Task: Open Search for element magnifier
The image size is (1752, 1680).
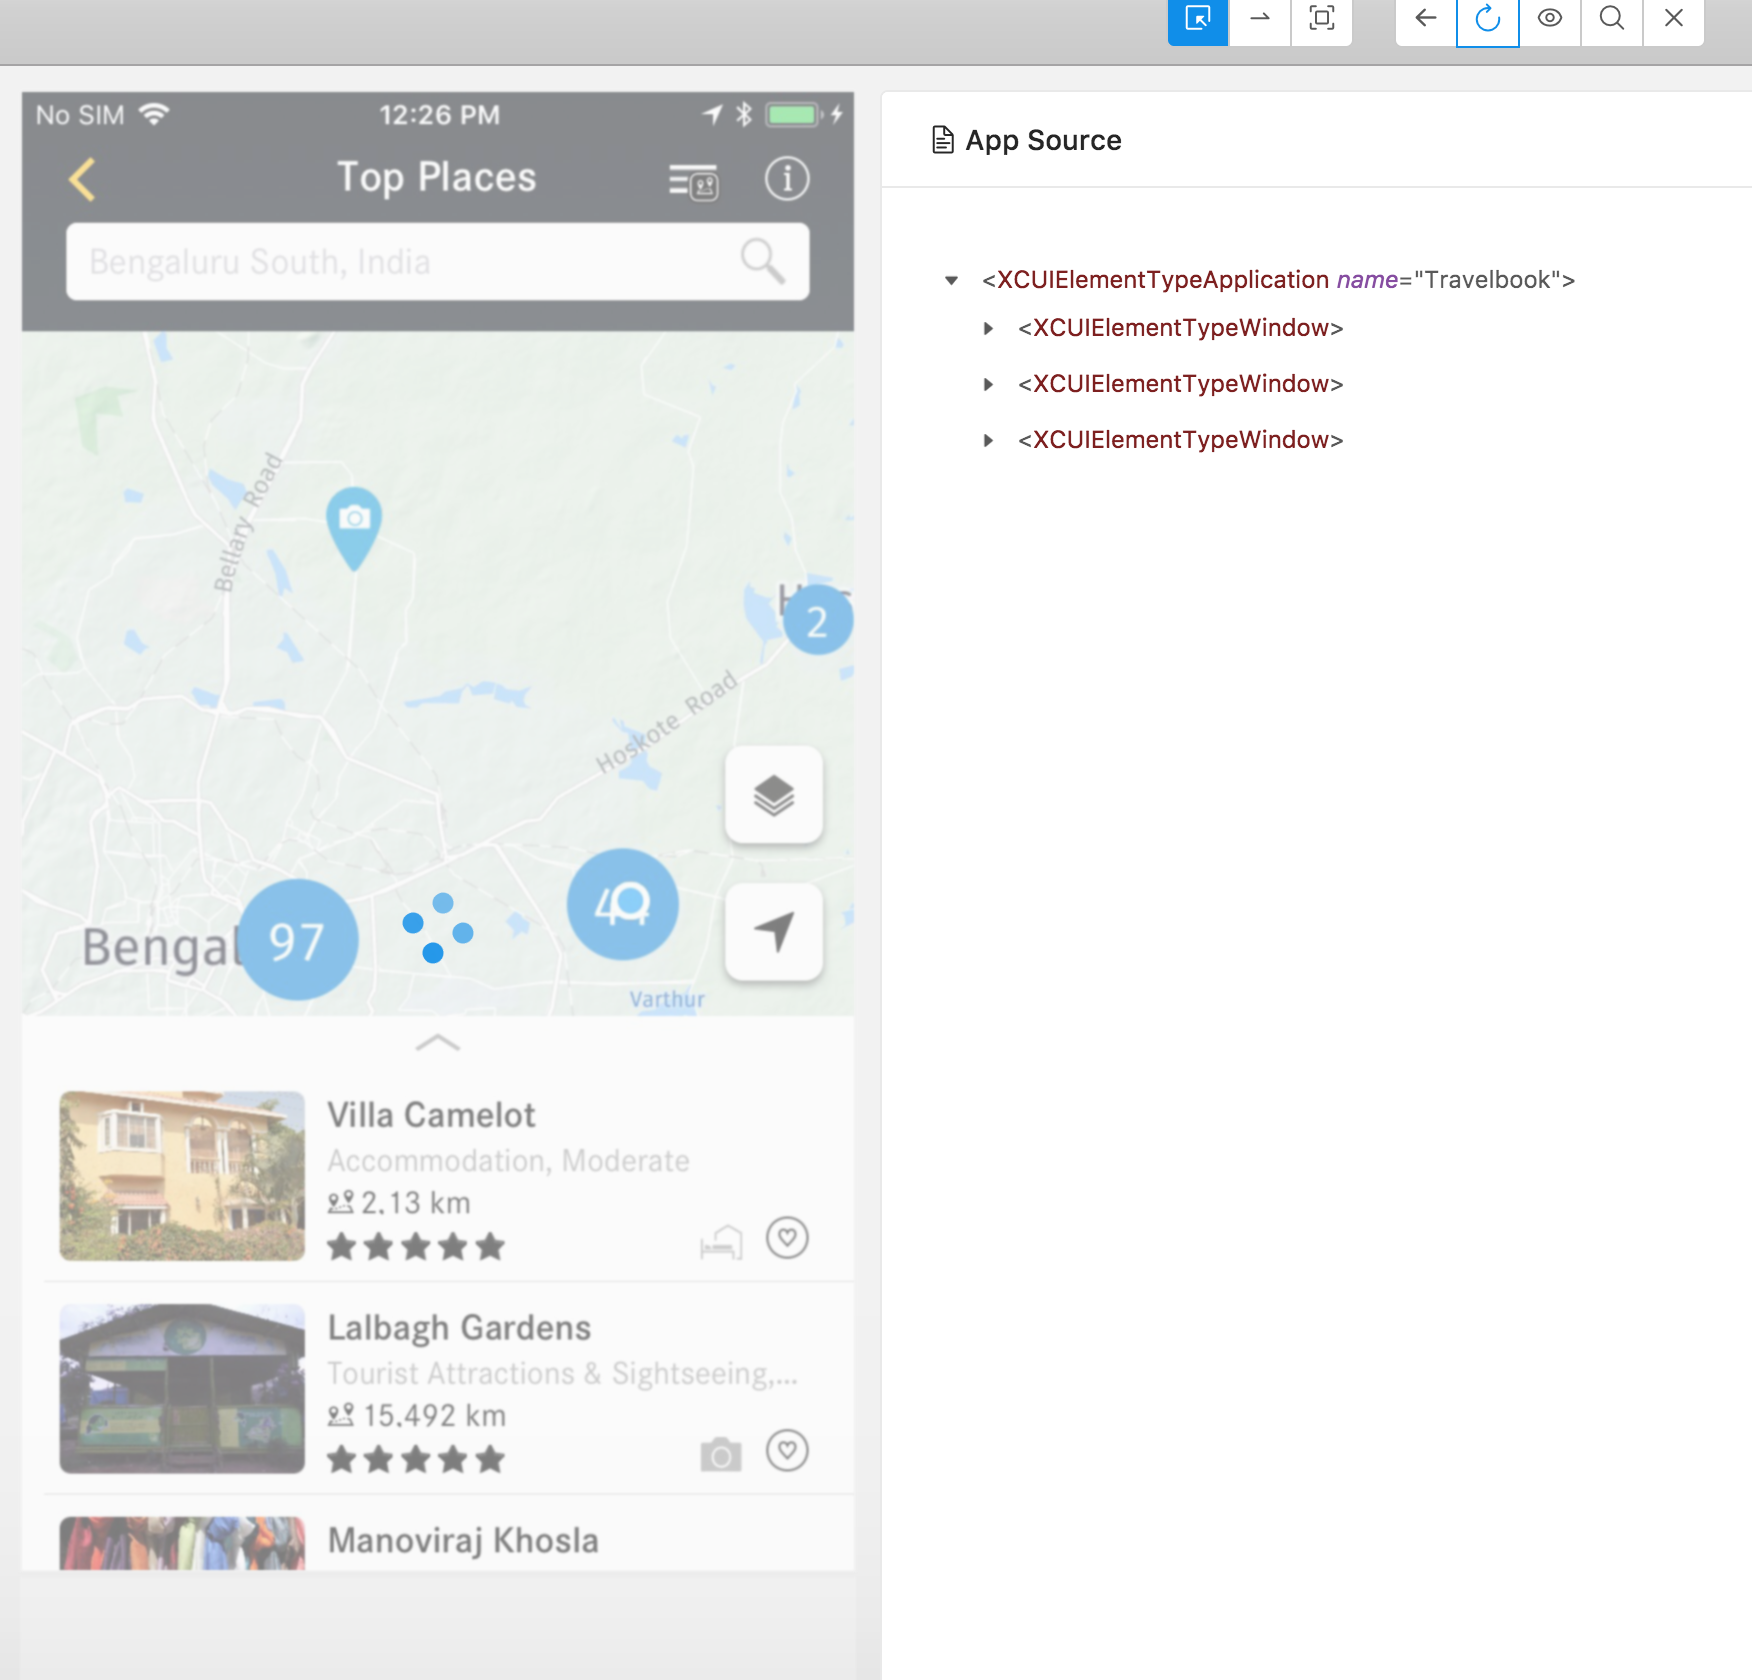Action: [x=1612, y=19]
